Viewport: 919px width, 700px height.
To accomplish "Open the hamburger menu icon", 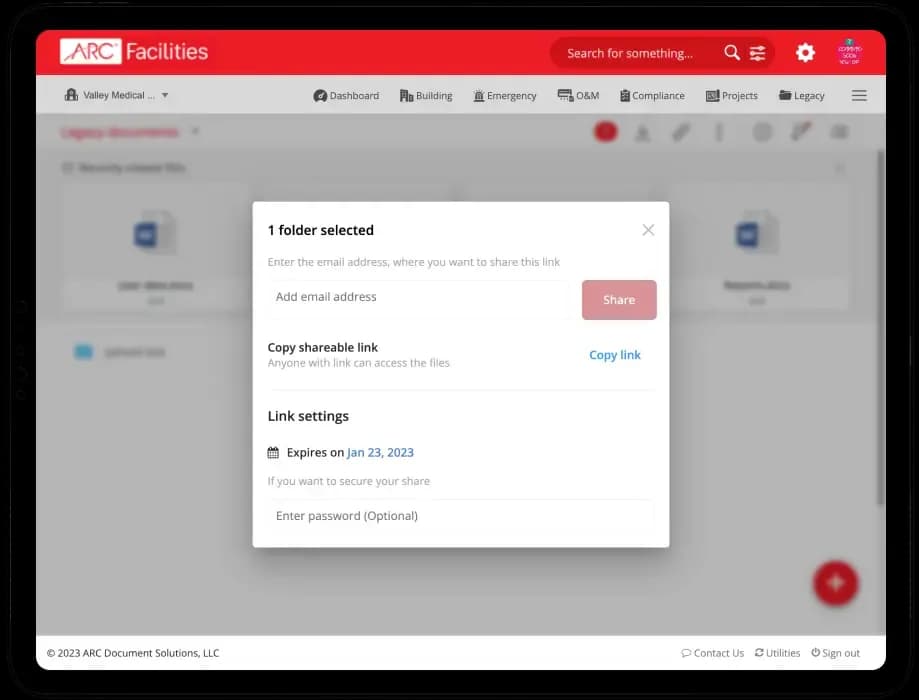I will tap(858, 95).
